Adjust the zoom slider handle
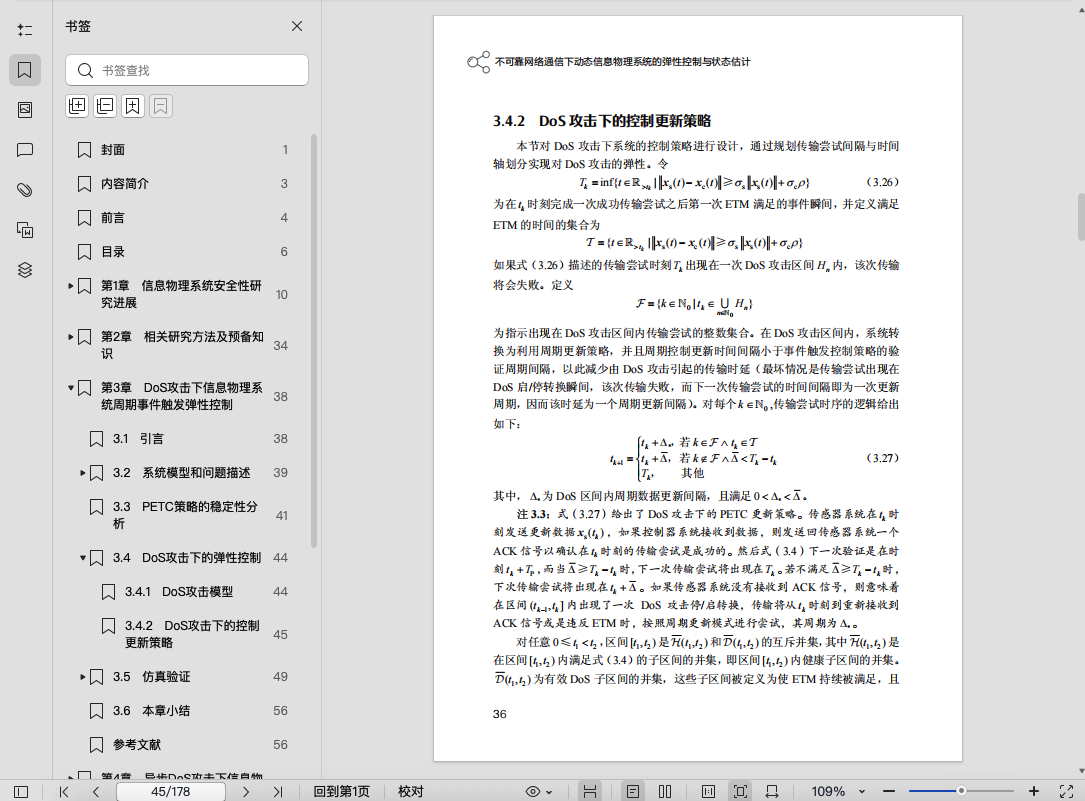Viewport: 1085px width, 801px height. 961,791
